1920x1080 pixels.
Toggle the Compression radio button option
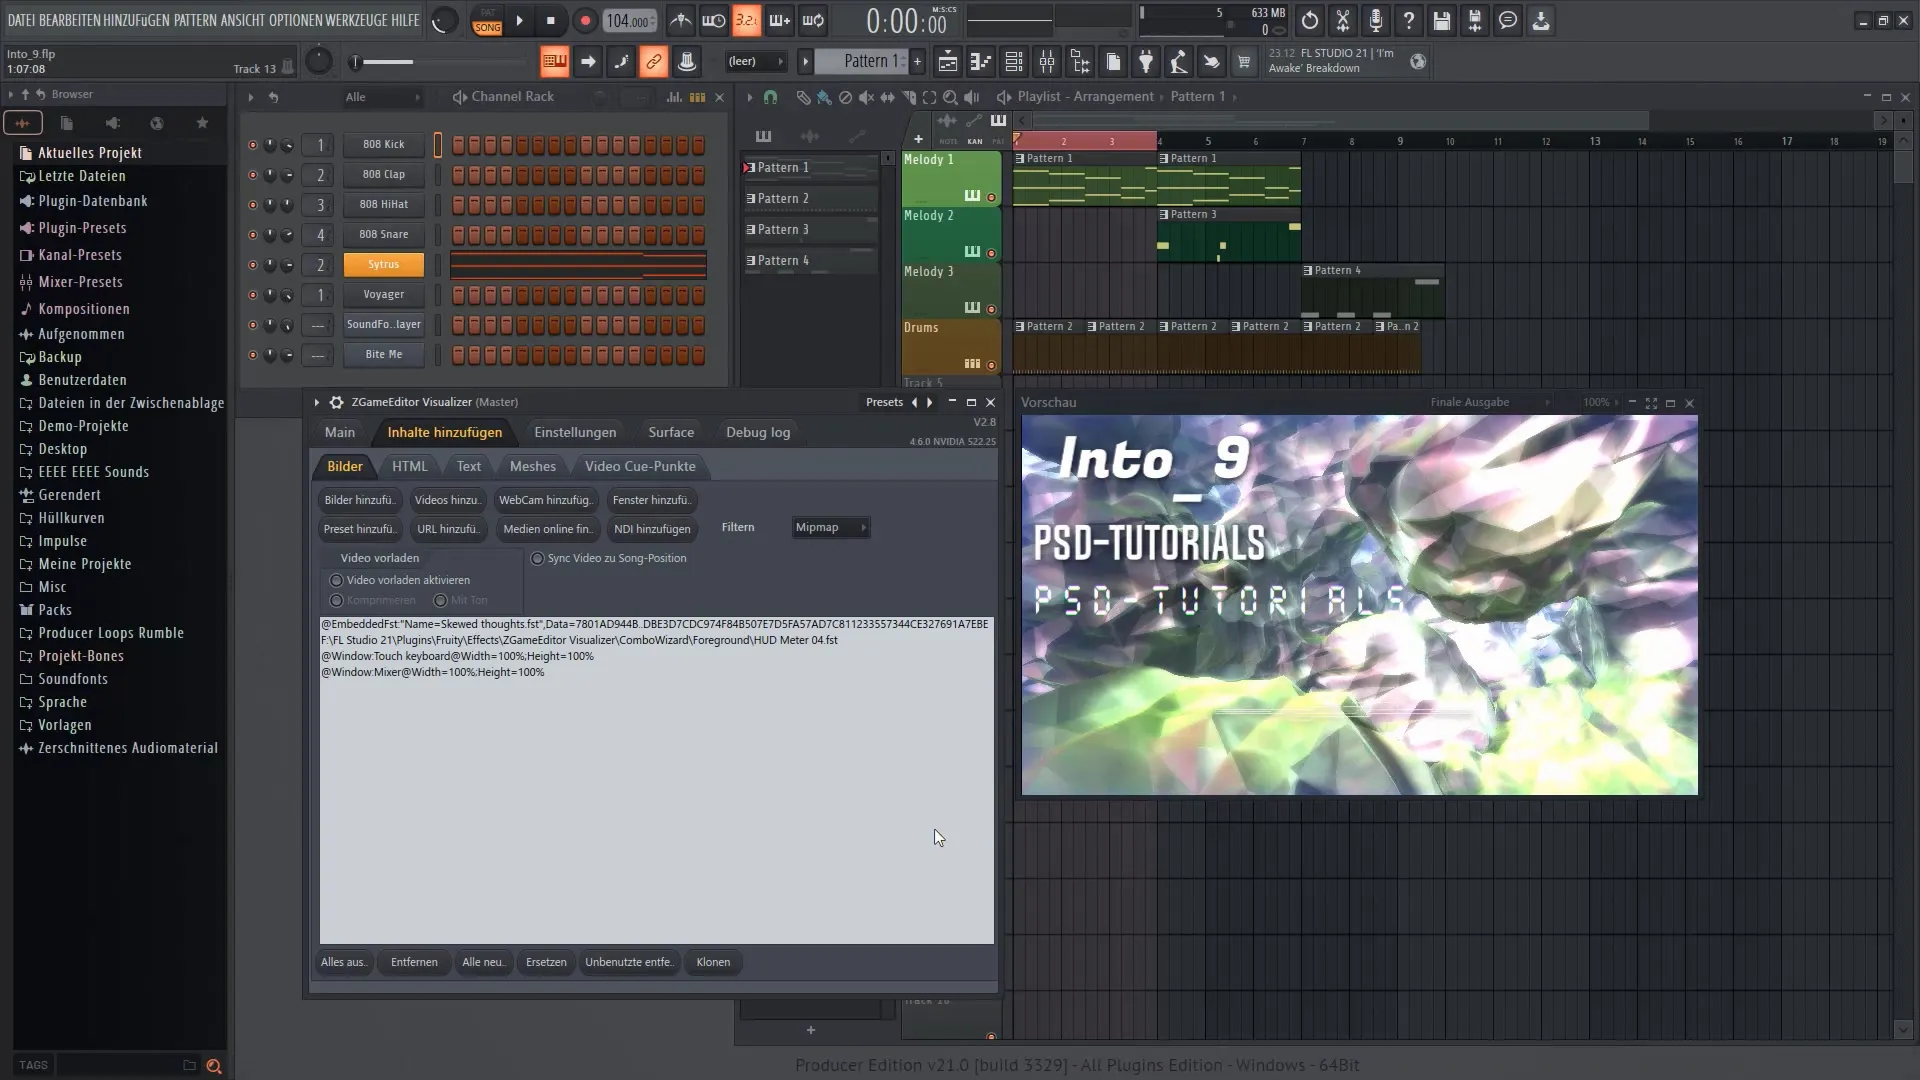coord(338,599)
